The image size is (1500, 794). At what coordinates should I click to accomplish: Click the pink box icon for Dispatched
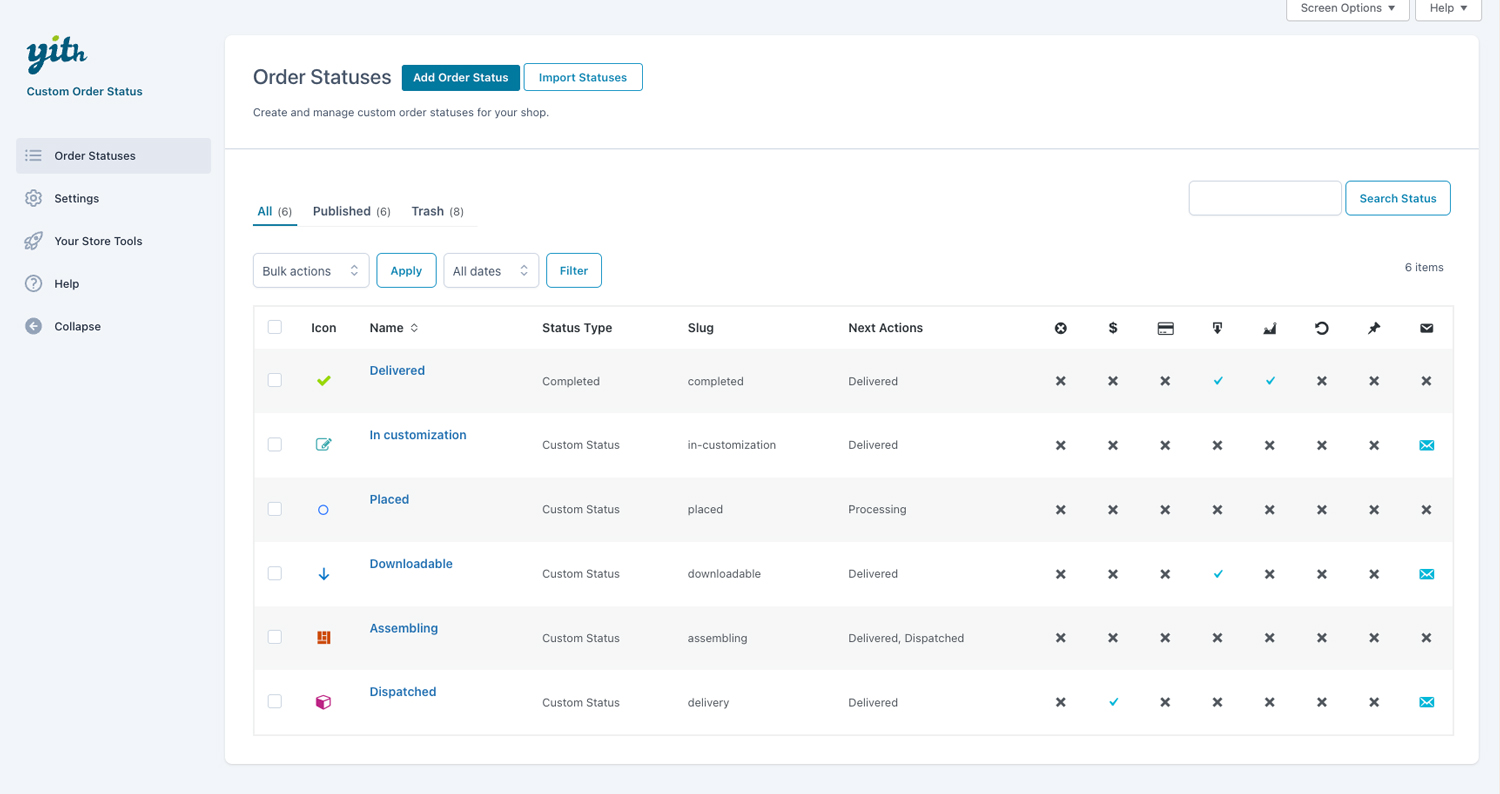click(323, 702)
